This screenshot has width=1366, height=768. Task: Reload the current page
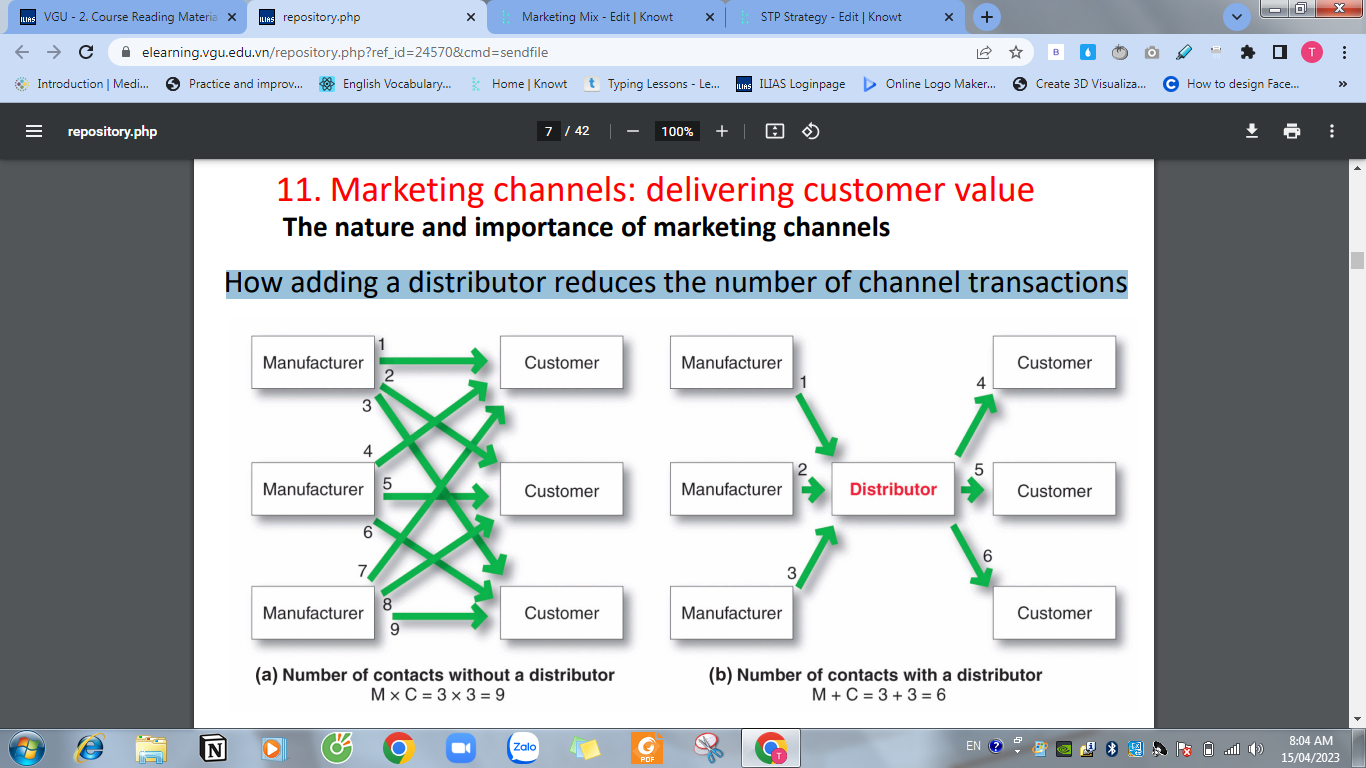click(x=85, y=52)
